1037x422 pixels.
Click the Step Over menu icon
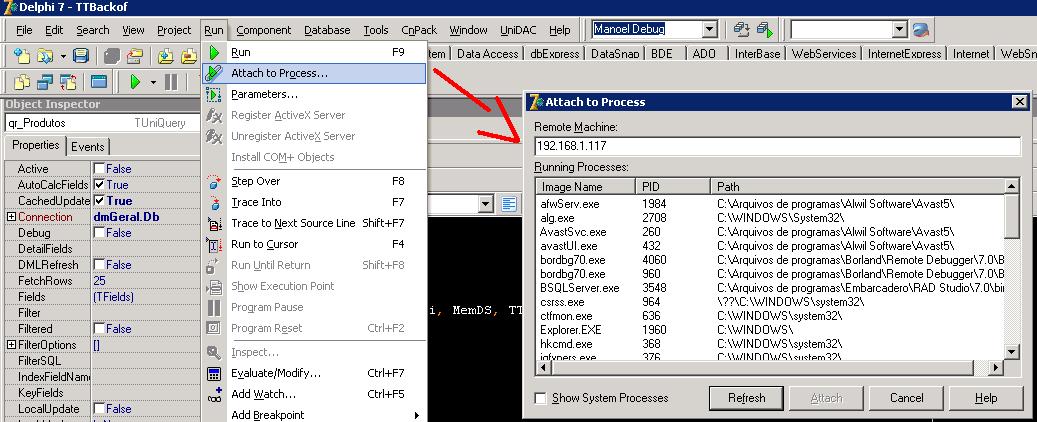click(214, 181)
